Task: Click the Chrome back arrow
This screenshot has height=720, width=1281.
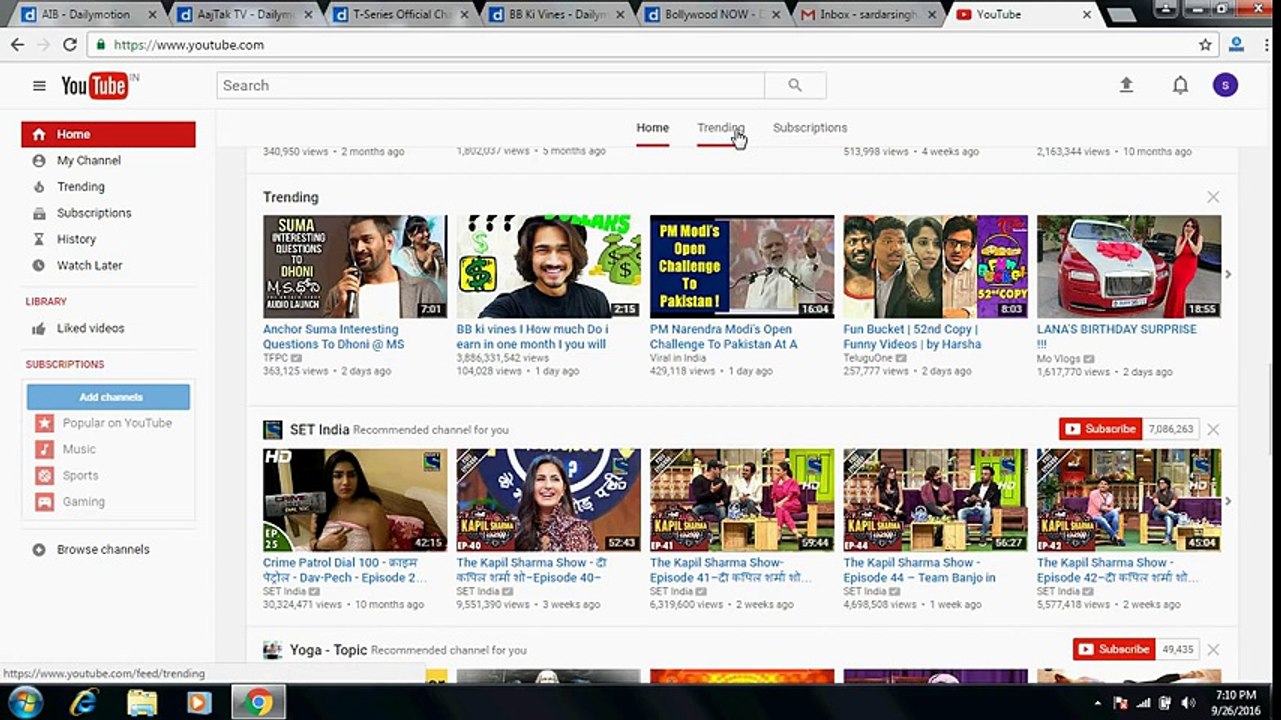Action: point(17,45)
